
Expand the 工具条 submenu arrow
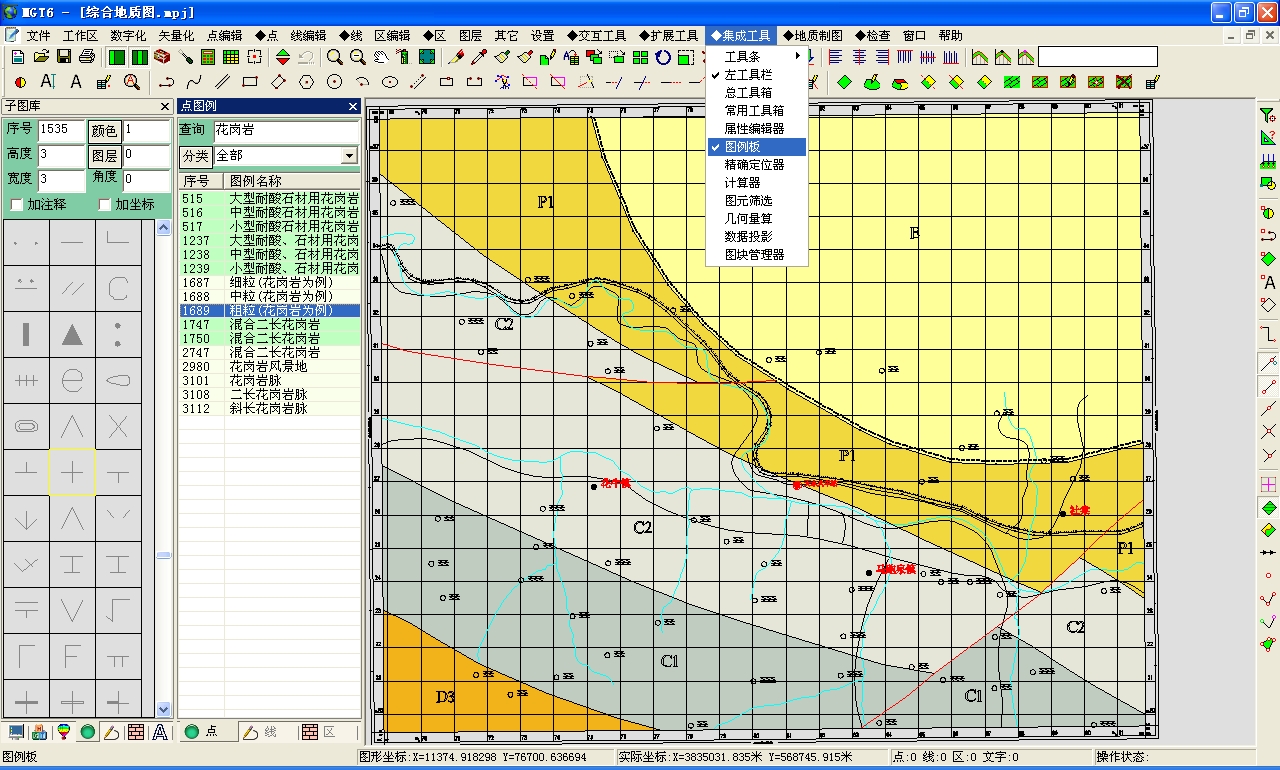[798, 57]
